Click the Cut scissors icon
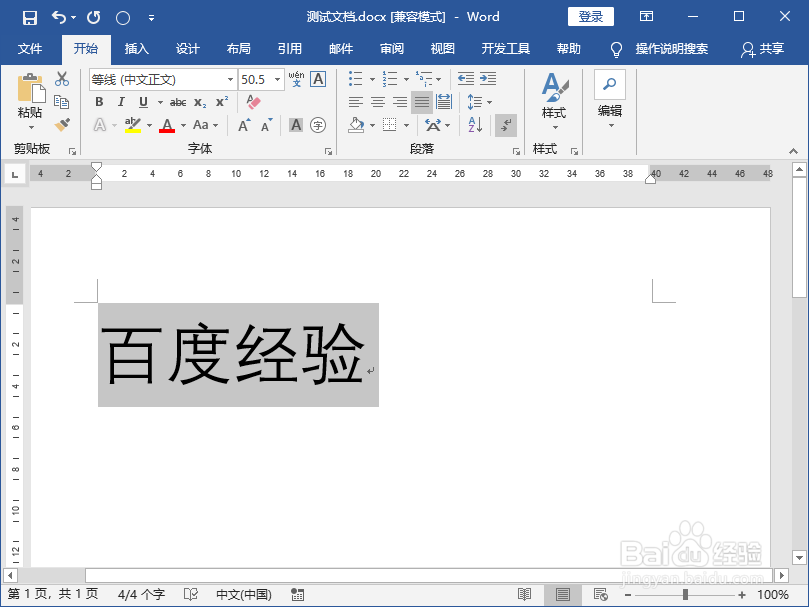 click(62, 78)
